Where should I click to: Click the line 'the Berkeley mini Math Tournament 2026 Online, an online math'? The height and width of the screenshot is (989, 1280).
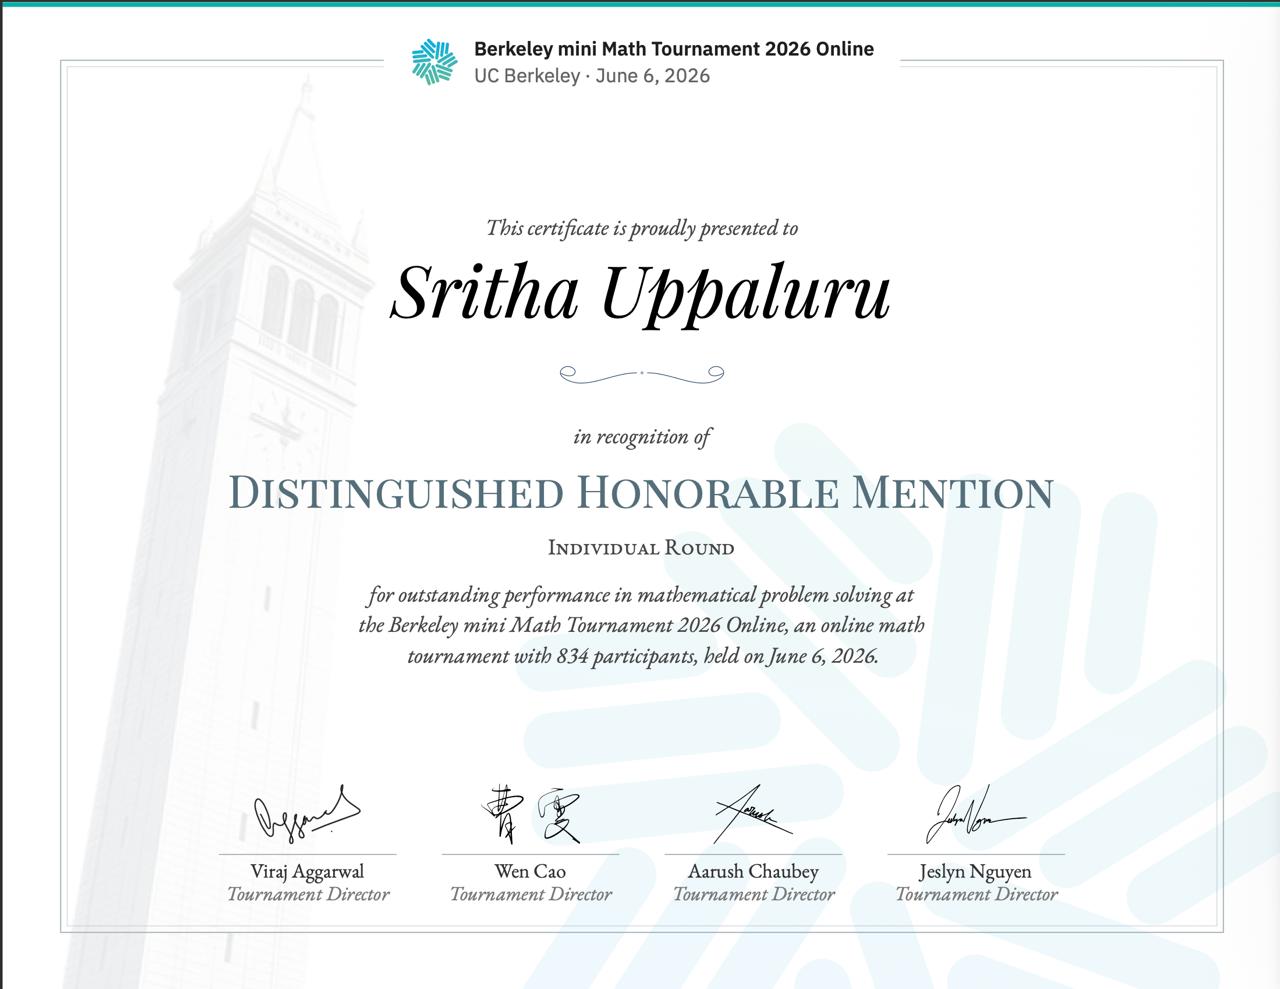coord(641,626)
